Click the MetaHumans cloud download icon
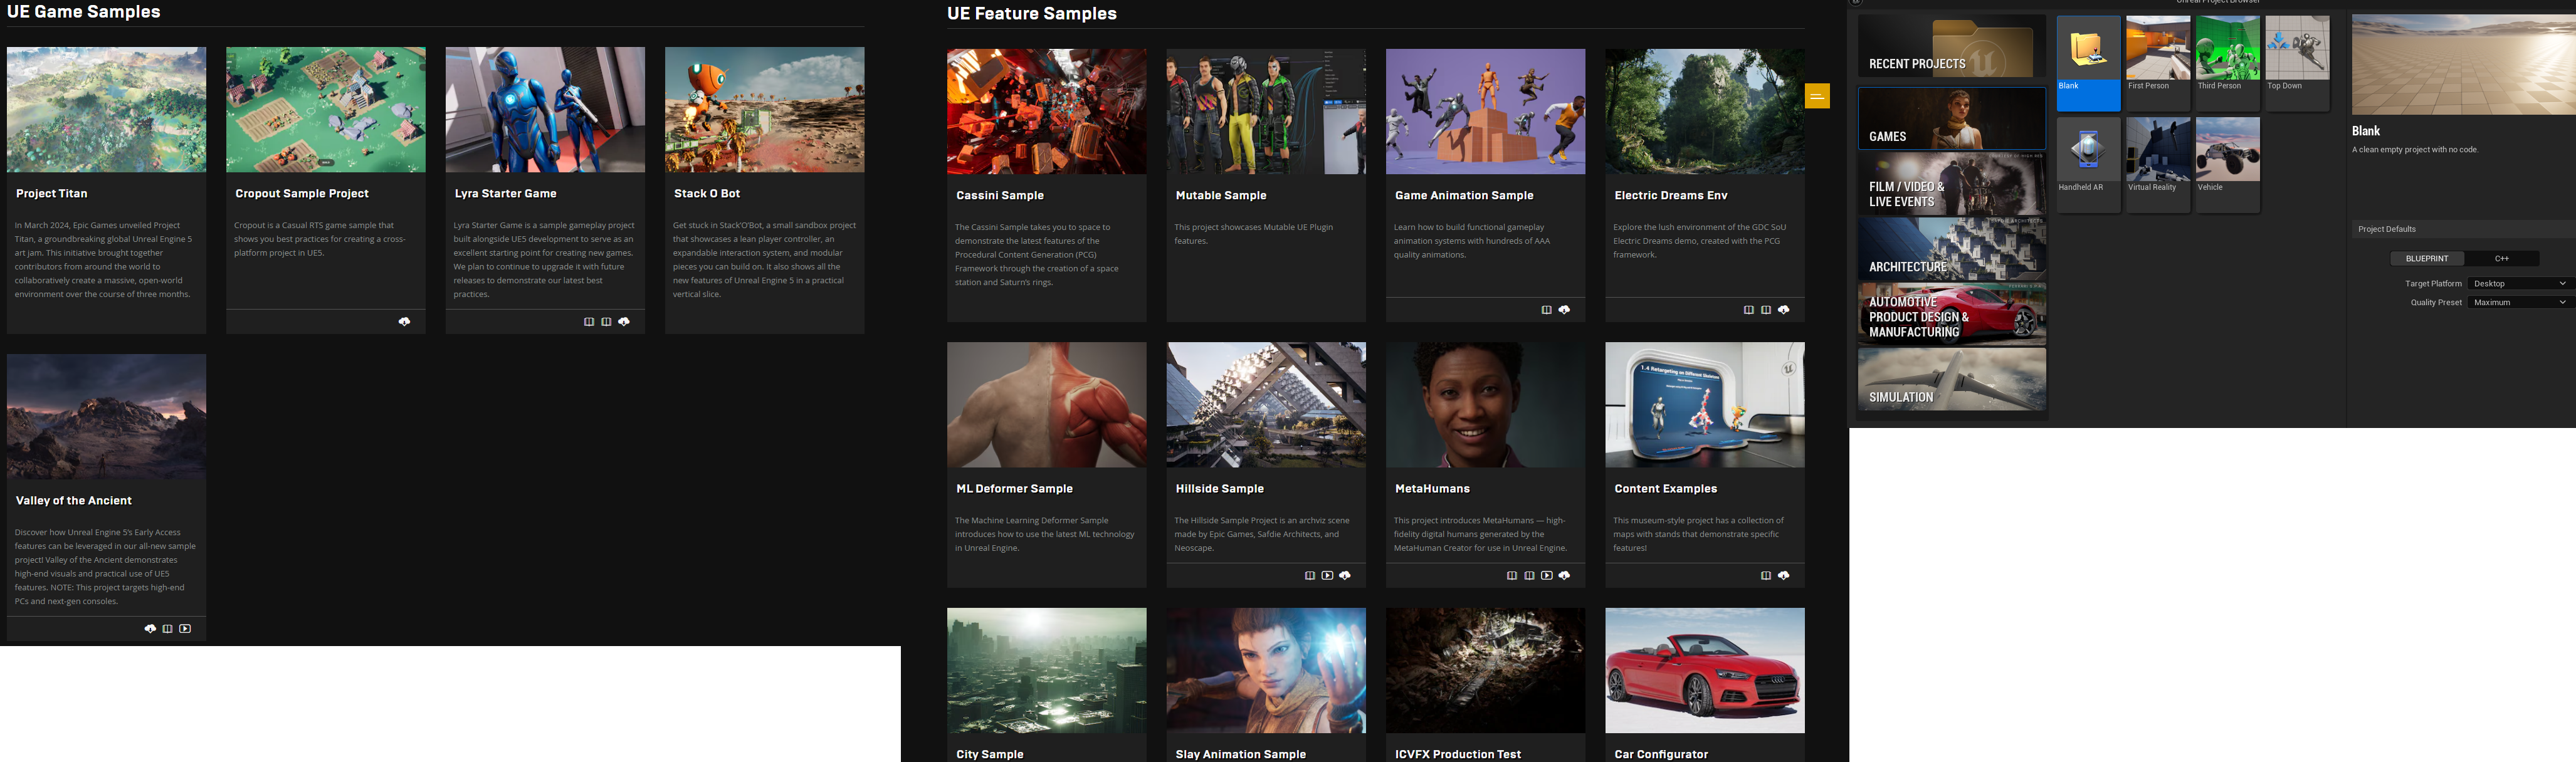Image resolution: width=2576 pixels, height=762 pixels. 1564,575
